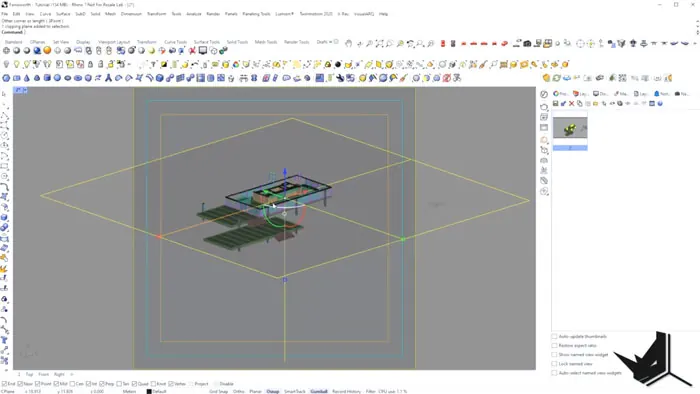The width and height of the screenshot is (700, 394).
Task: Open the File menu
Action: point(4,14)
